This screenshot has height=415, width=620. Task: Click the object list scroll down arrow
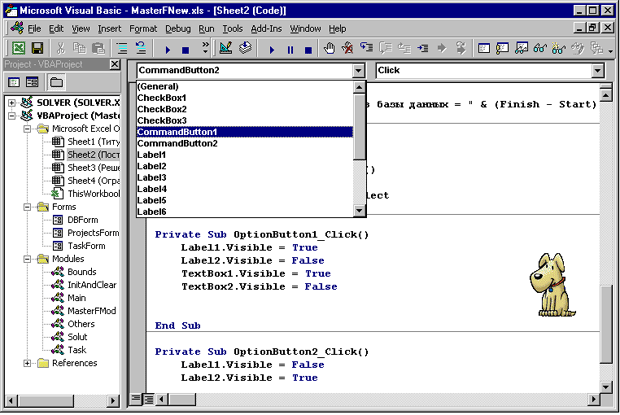tap(359, 210)
